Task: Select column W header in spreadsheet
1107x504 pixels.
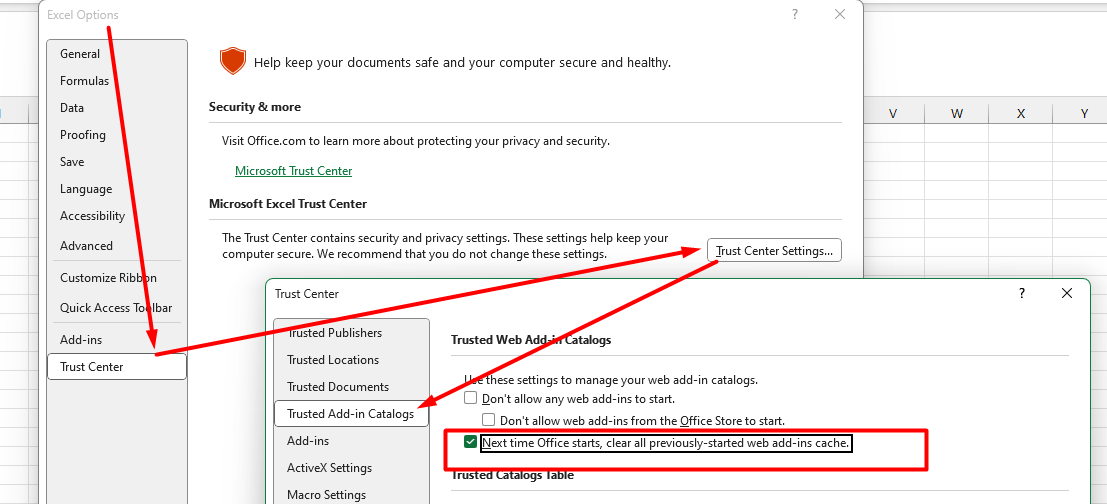Action: point(957,114)
